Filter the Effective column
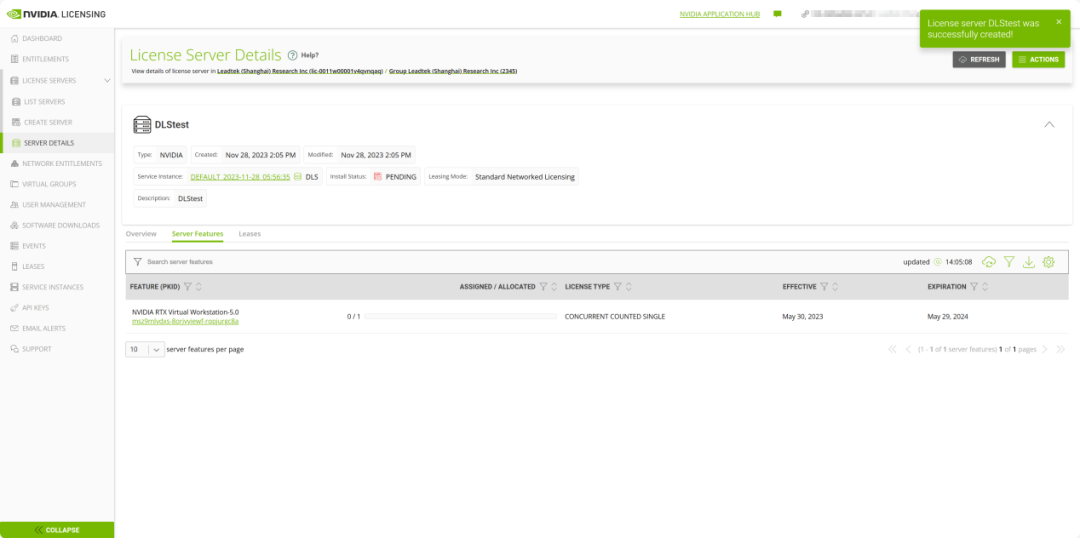The image size is (1080, 538). click(x=824, y=287)
